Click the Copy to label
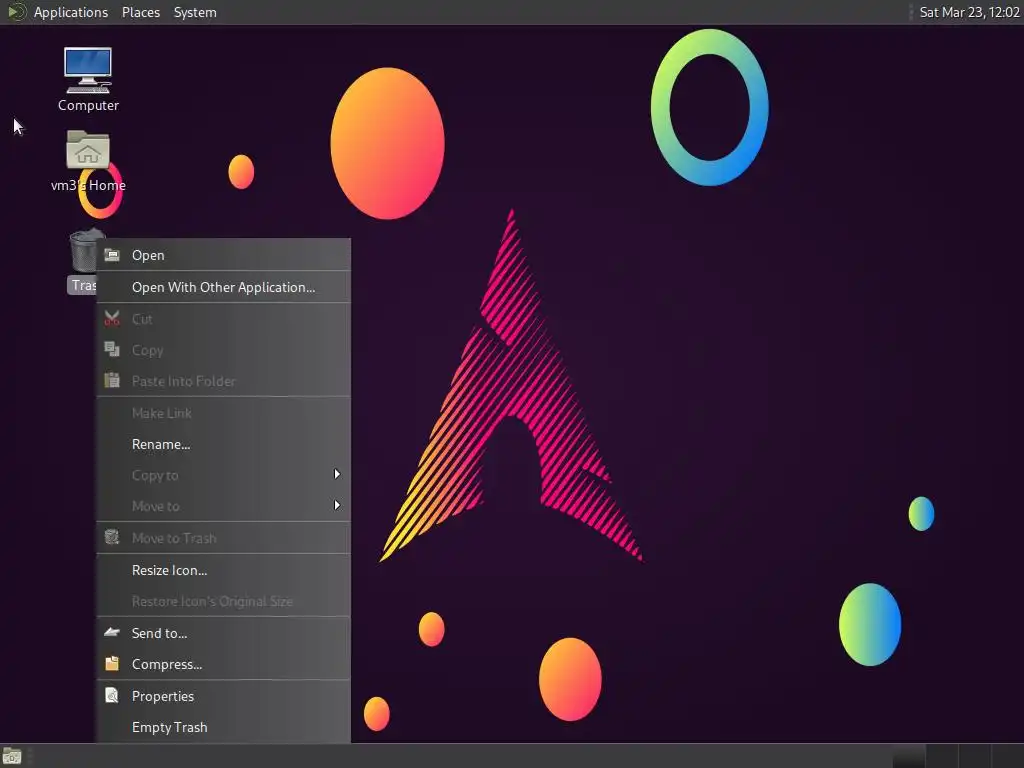This screenshot has width=1024, height=768. (155, 475)
